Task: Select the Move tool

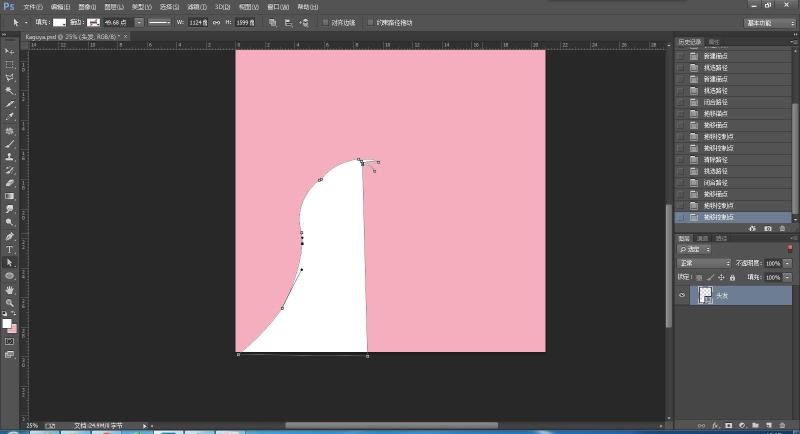Action: click(x=9, y=52)
